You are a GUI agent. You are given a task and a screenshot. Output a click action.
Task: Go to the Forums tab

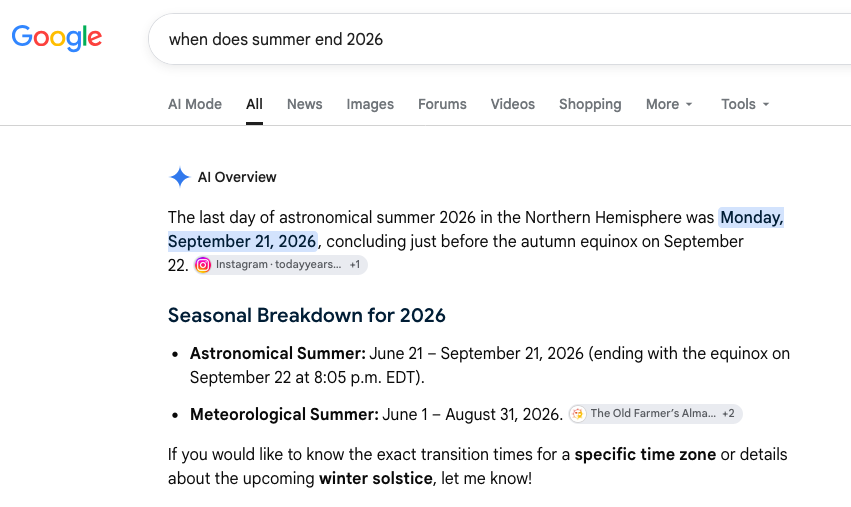(x=442, y=104)
